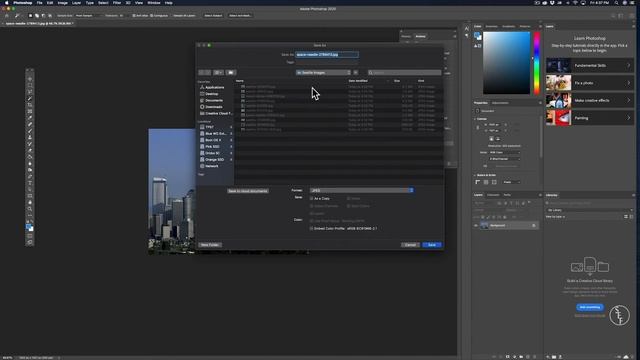The width and height of the screenshot is (640, 360).
Task: Click the hue spectrum slider
Action: (537, 63)
